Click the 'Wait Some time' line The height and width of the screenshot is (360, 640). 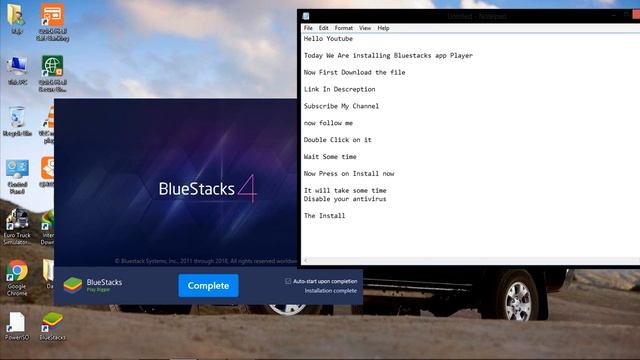330,157
